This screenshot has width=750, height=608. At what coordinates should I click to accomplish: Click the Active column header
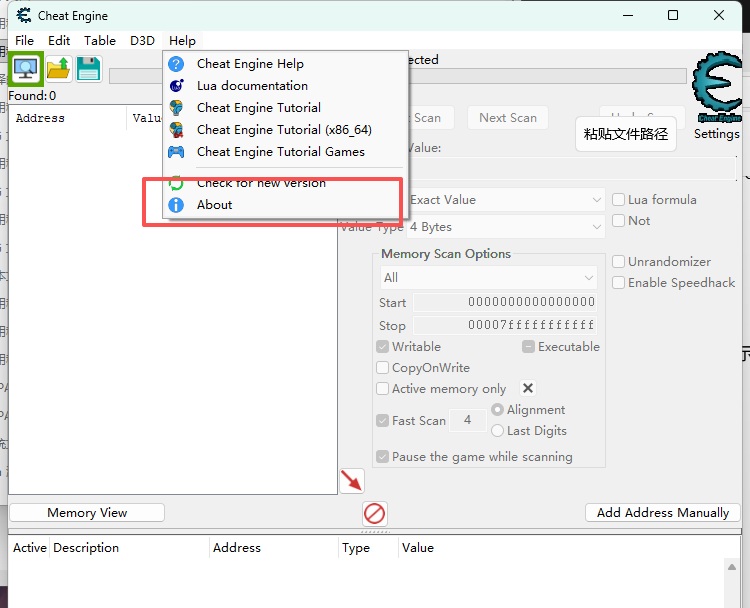[30, 548]
